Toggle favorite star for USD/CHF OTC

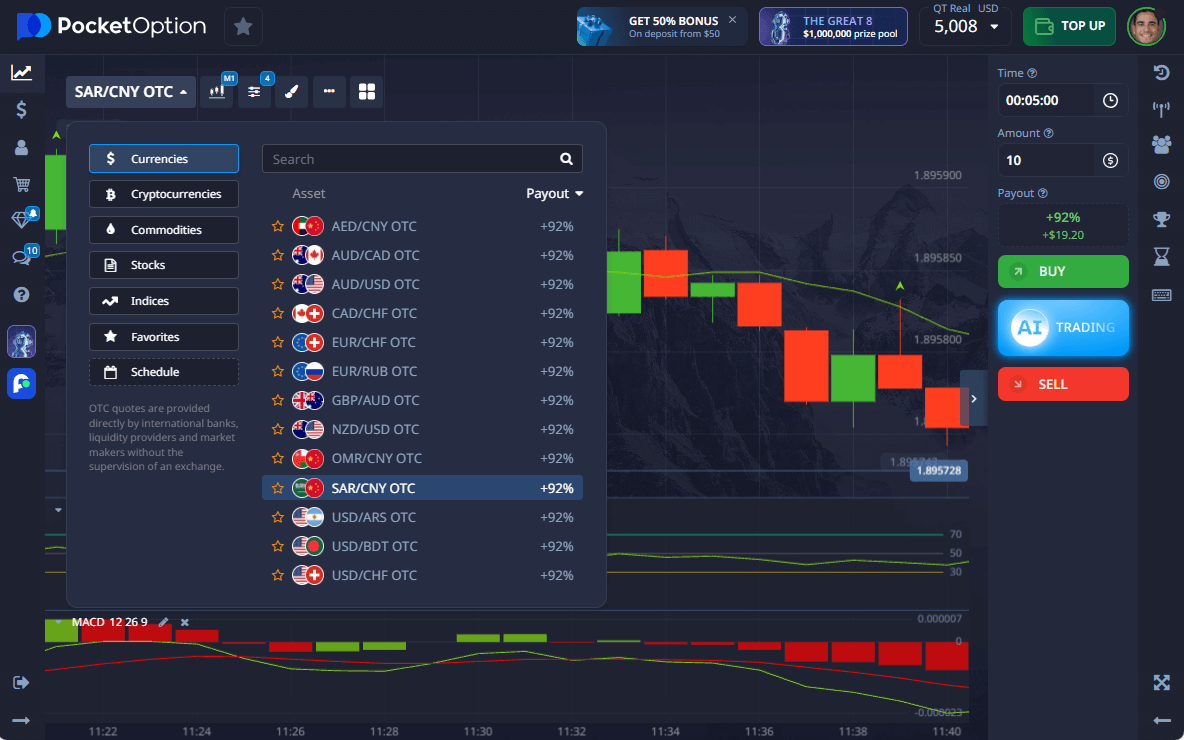point(278,576)
